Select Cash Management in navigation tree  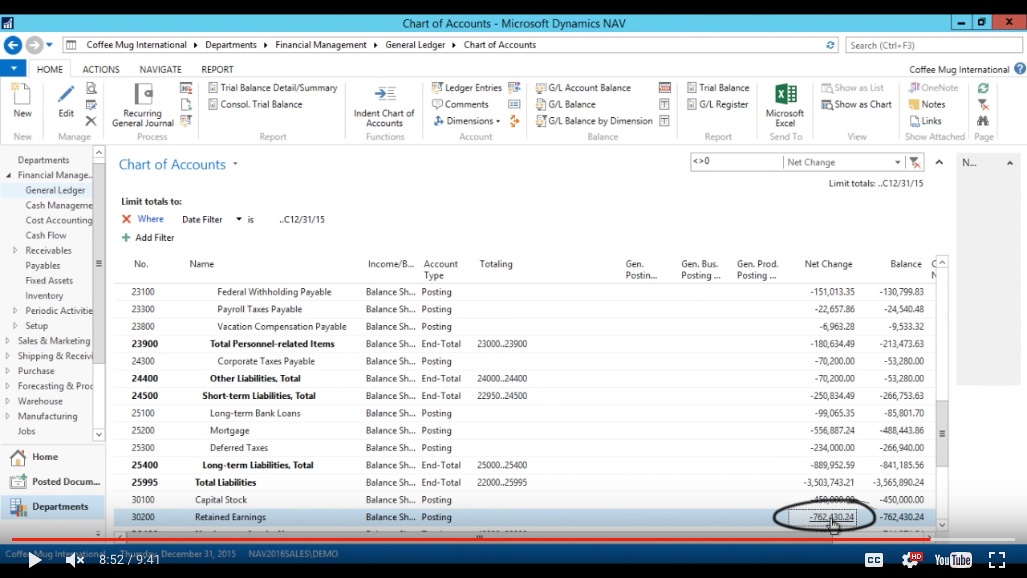point(59,205)
